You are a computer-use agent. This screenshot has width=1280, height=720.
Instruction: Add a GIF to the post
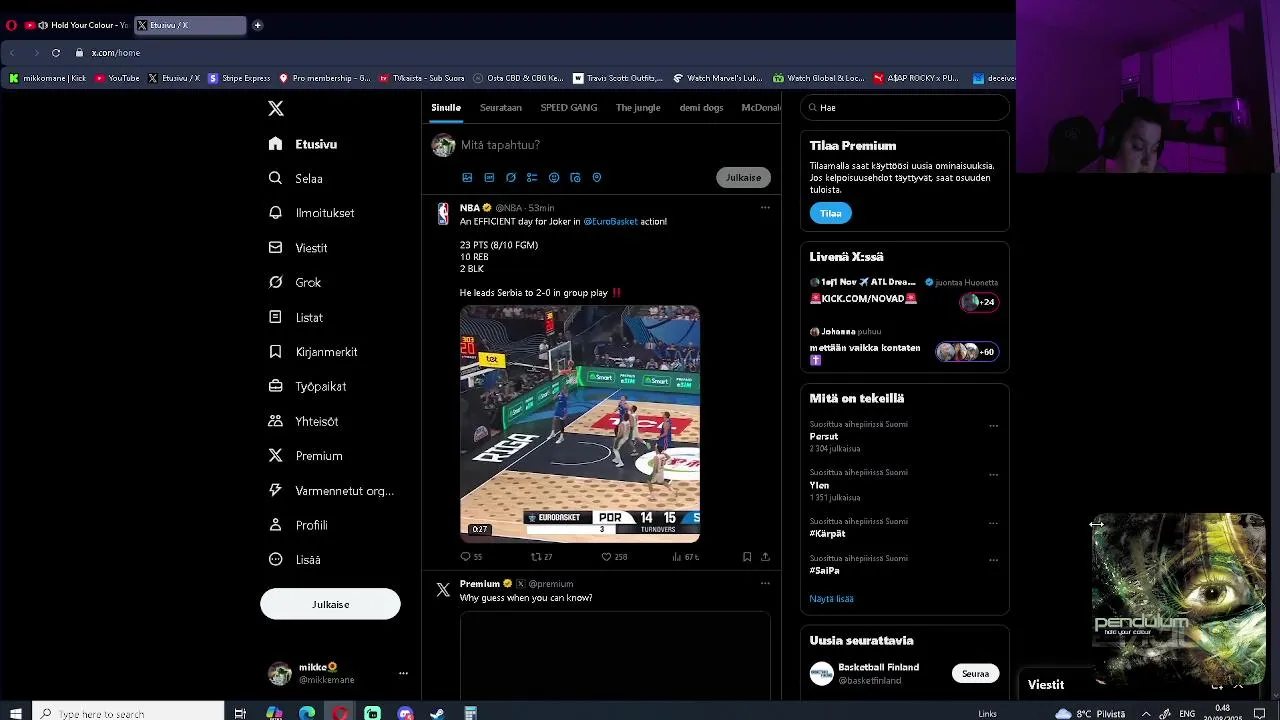489,177
